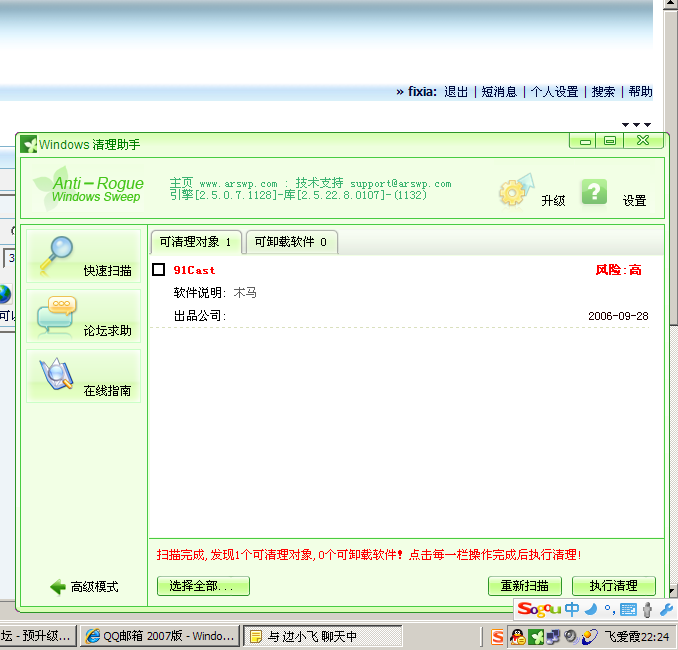
Task: Click the QQ penguin tray icon
Action: click(x=518, y=637)
